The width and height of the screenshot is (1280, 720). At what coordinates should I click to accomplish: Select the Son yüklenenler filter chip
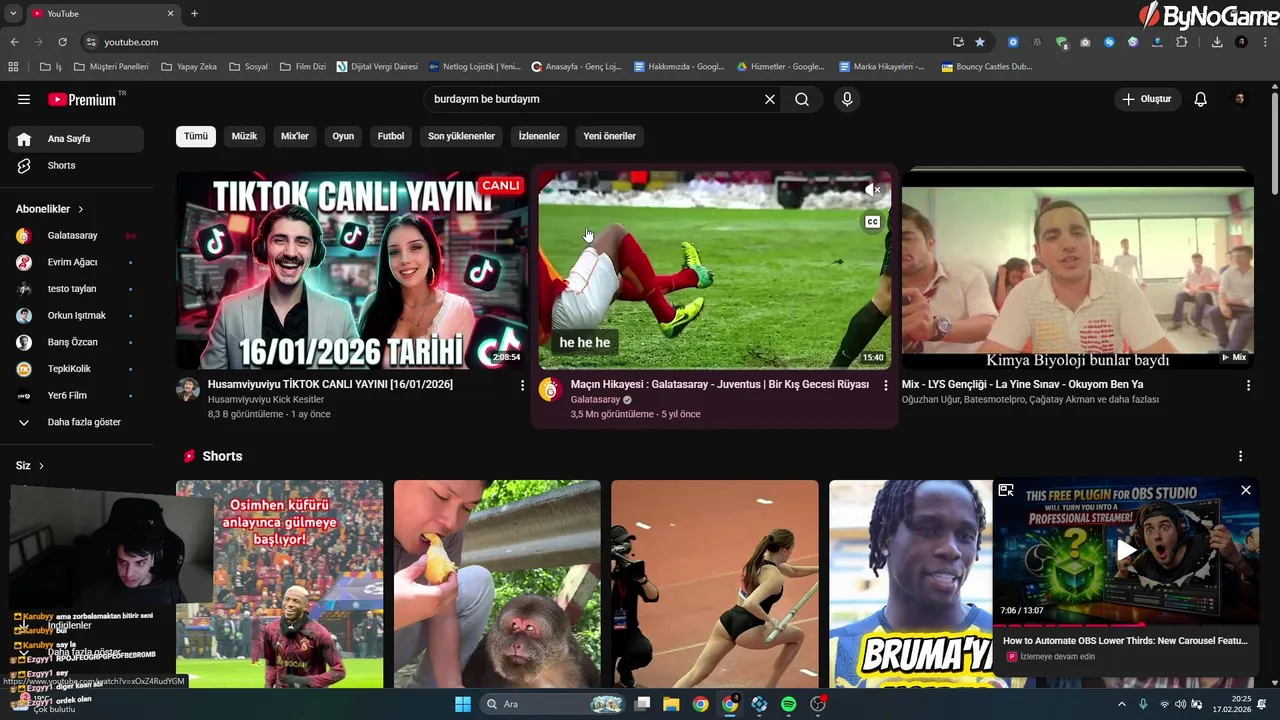(461, 136)
